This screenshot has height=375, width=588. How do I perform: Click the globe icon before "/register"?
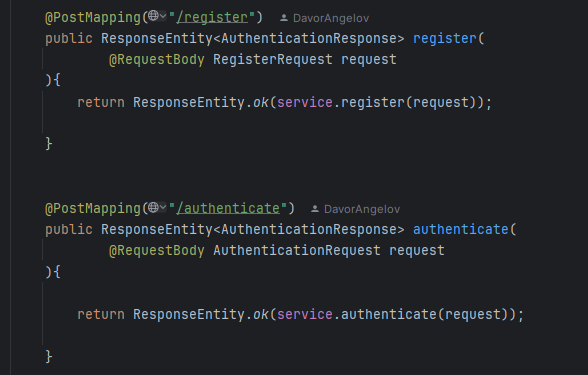(153, 16)
